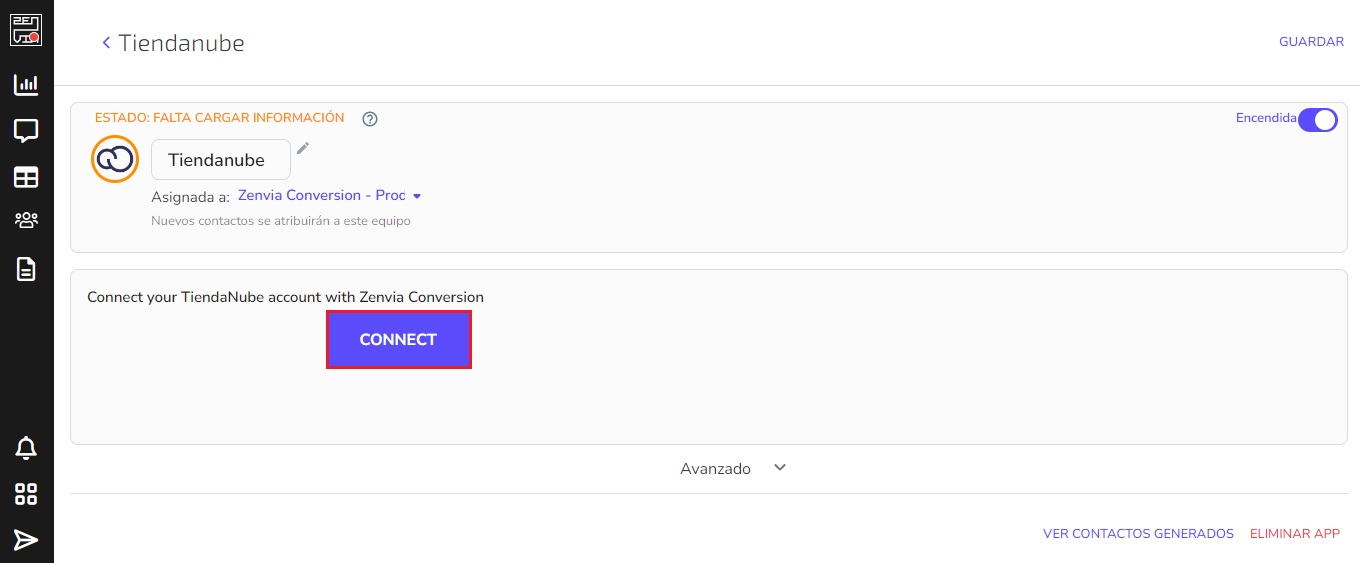This screenshot has height=563, width=1360.
Task: Open the notifications bell icon
Action: coord(26,448)
